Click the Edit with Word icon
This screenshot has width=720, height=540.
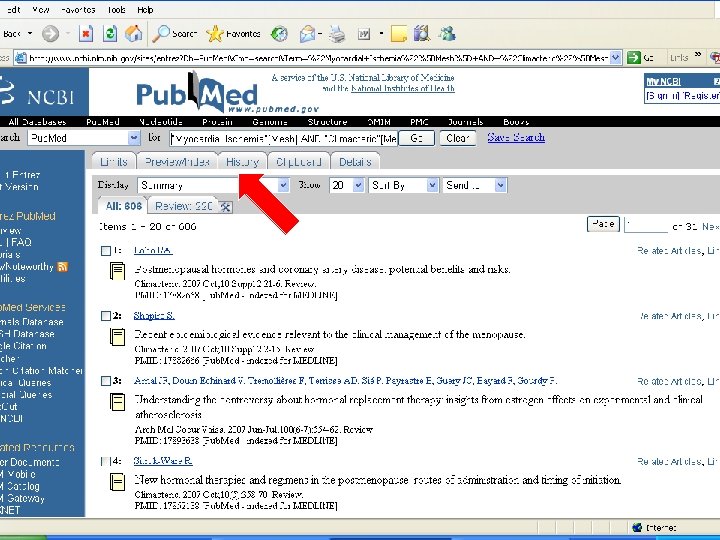364,34
